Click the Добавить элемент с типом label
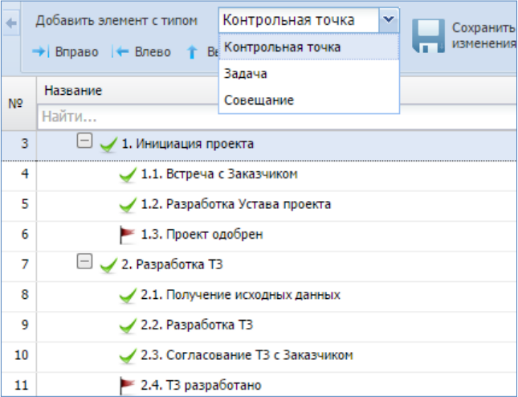 (x=117, y=21)
